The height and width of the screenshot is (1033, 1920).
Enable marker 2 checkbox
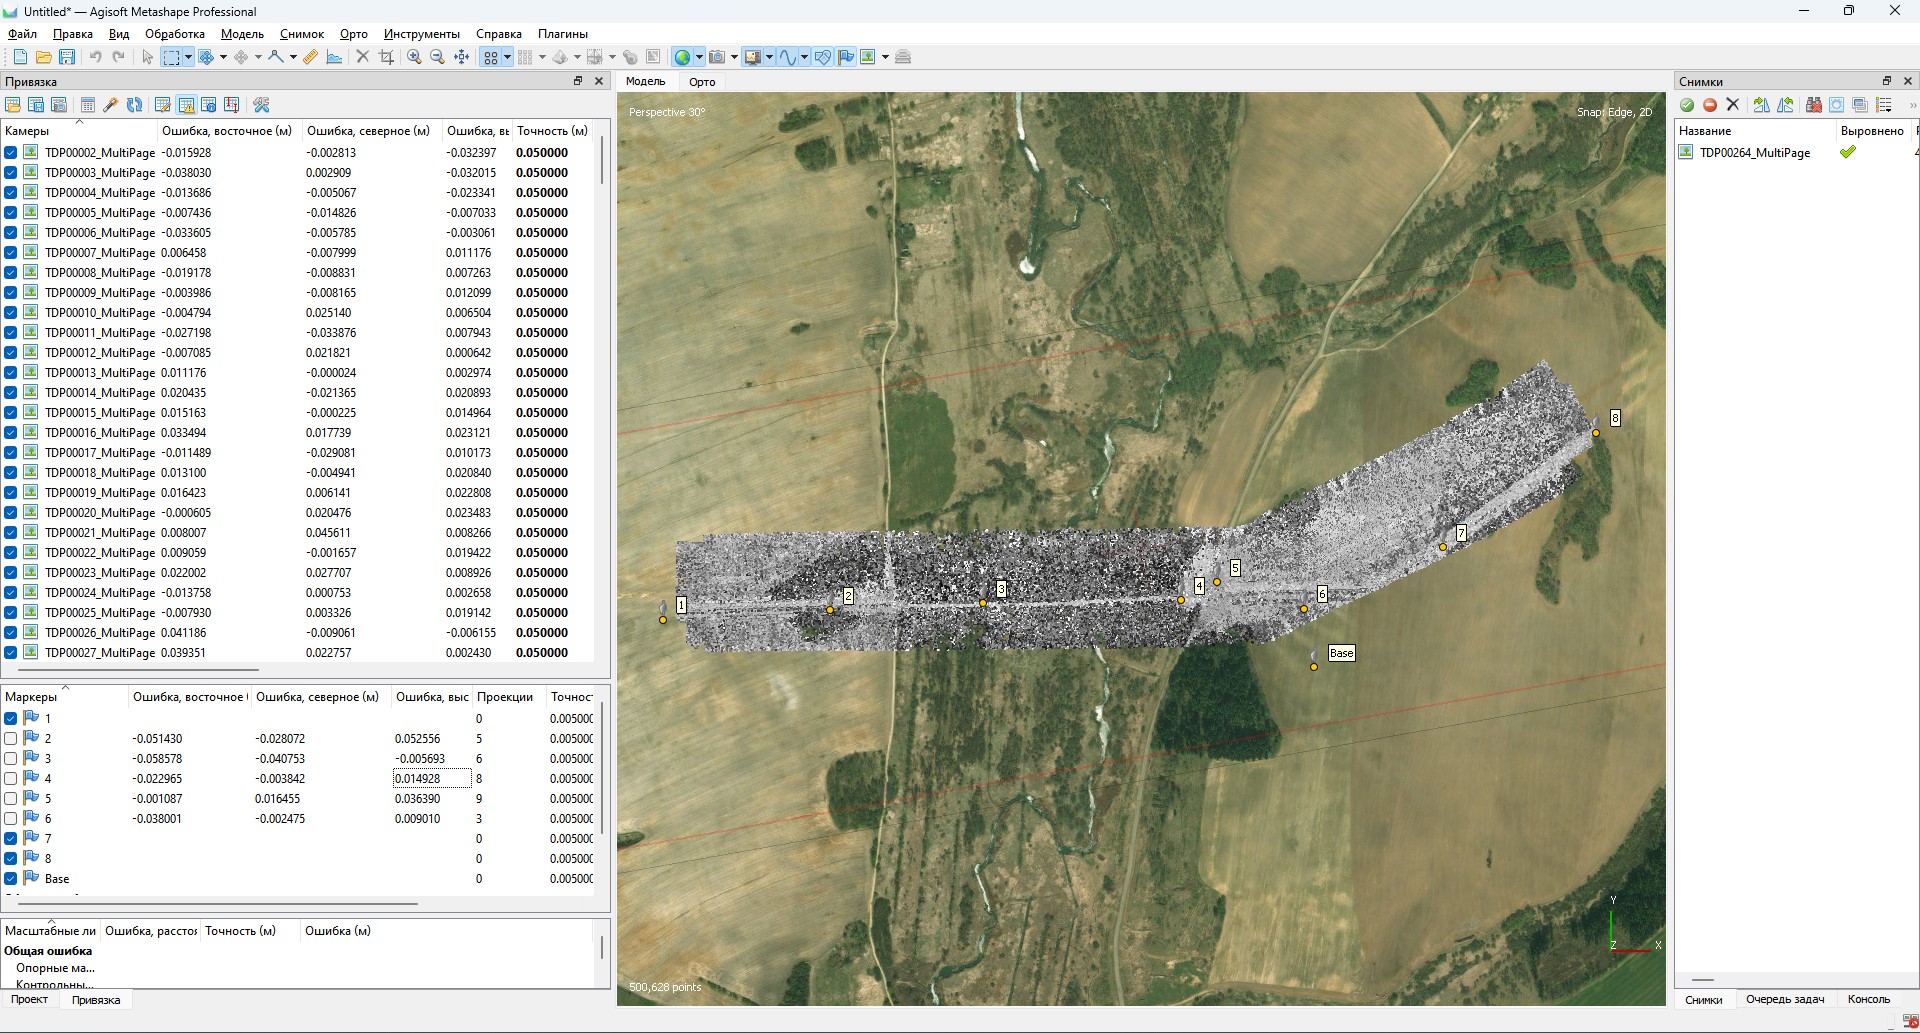10,739
